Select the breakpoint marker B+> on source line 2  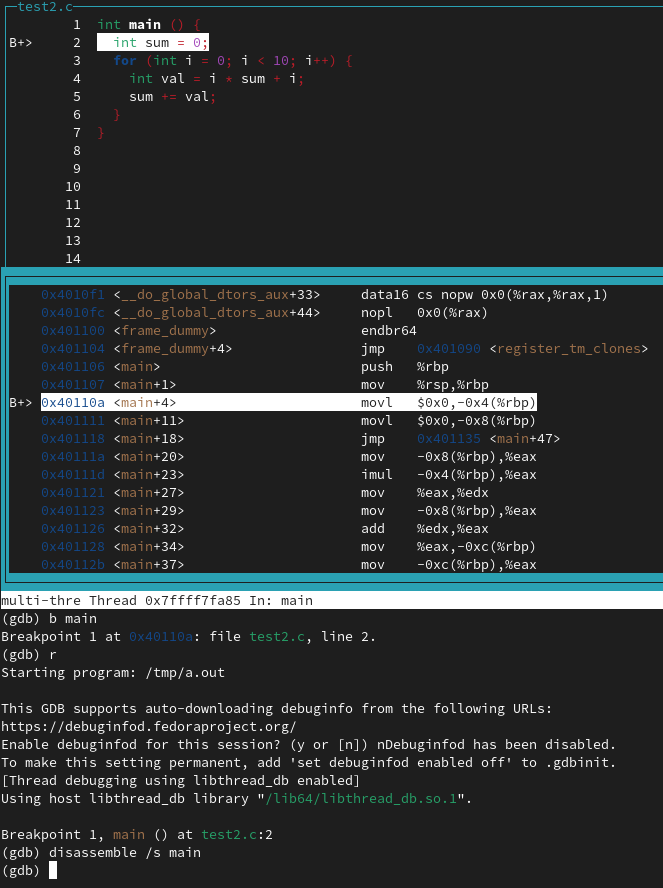(x=20, y=43)
